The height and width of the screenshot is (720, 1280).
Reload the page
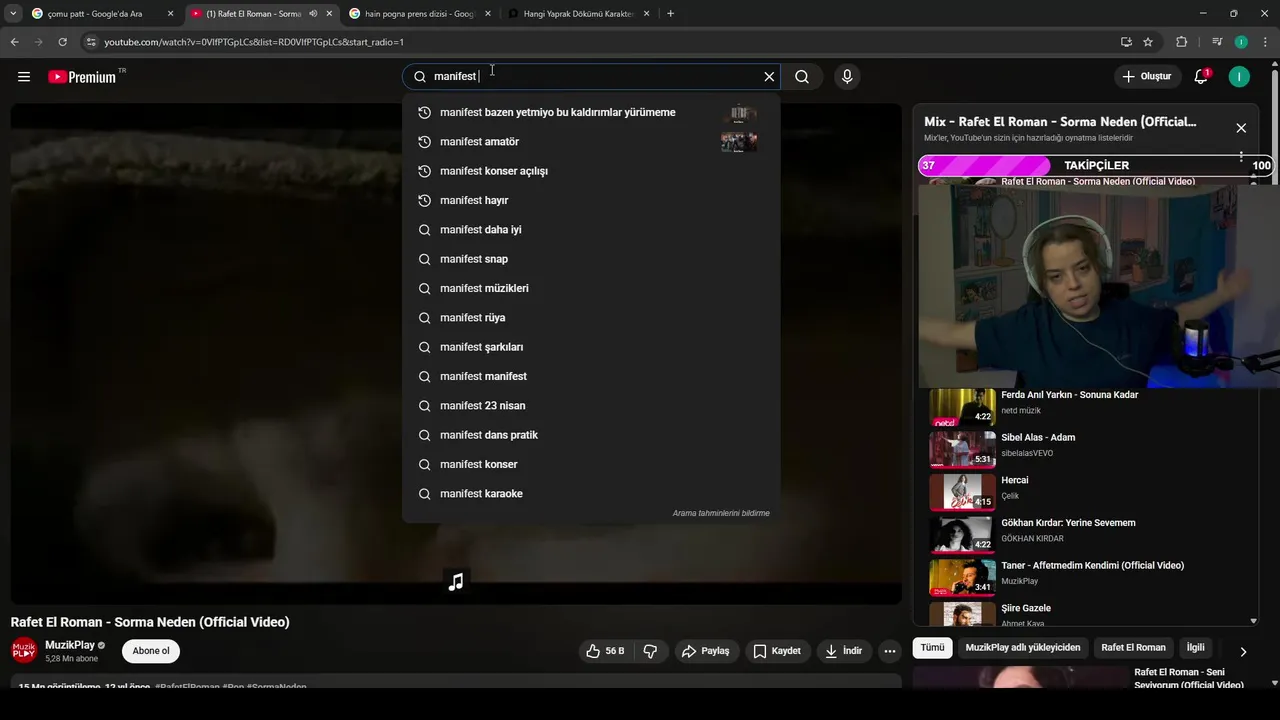click(62, 42)
